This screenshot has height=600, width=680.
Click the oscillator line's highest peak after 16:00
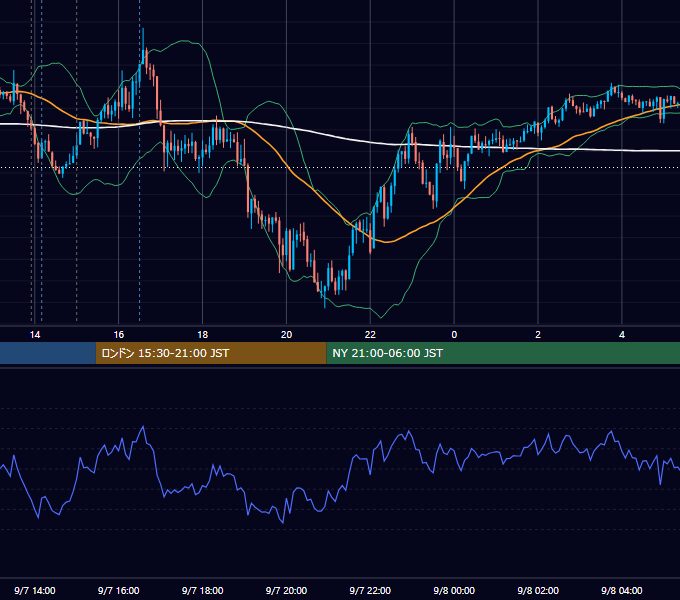tap(143, 427)
